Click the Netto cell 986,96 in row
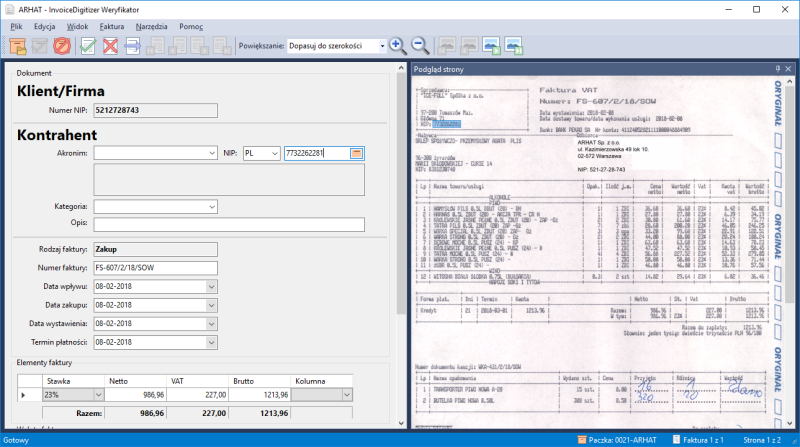 135,395
